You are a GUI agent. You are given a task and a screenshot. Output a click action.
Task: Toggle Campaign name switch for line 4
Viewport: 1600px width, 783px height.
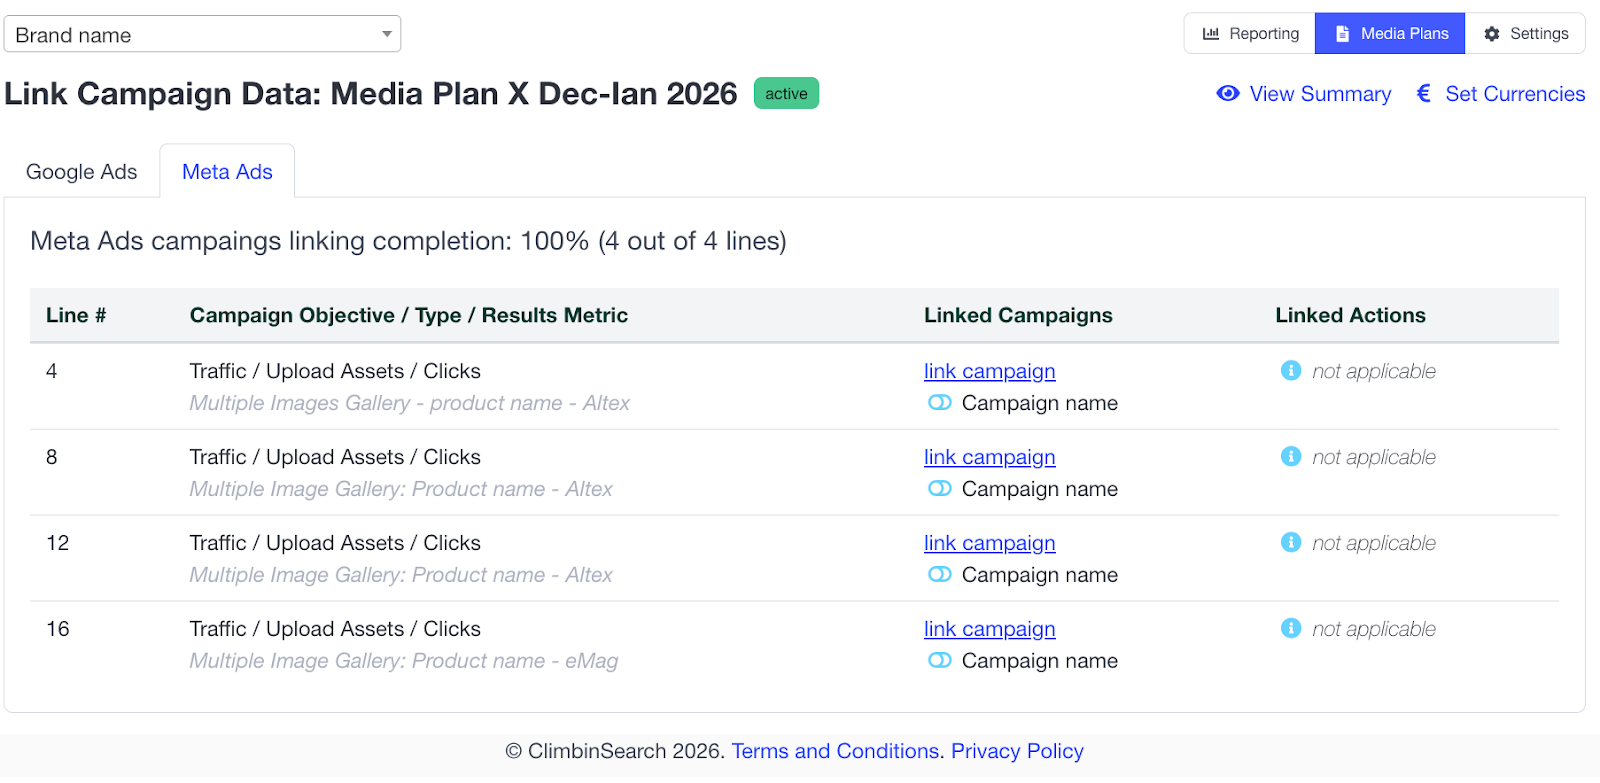[940, 403]
